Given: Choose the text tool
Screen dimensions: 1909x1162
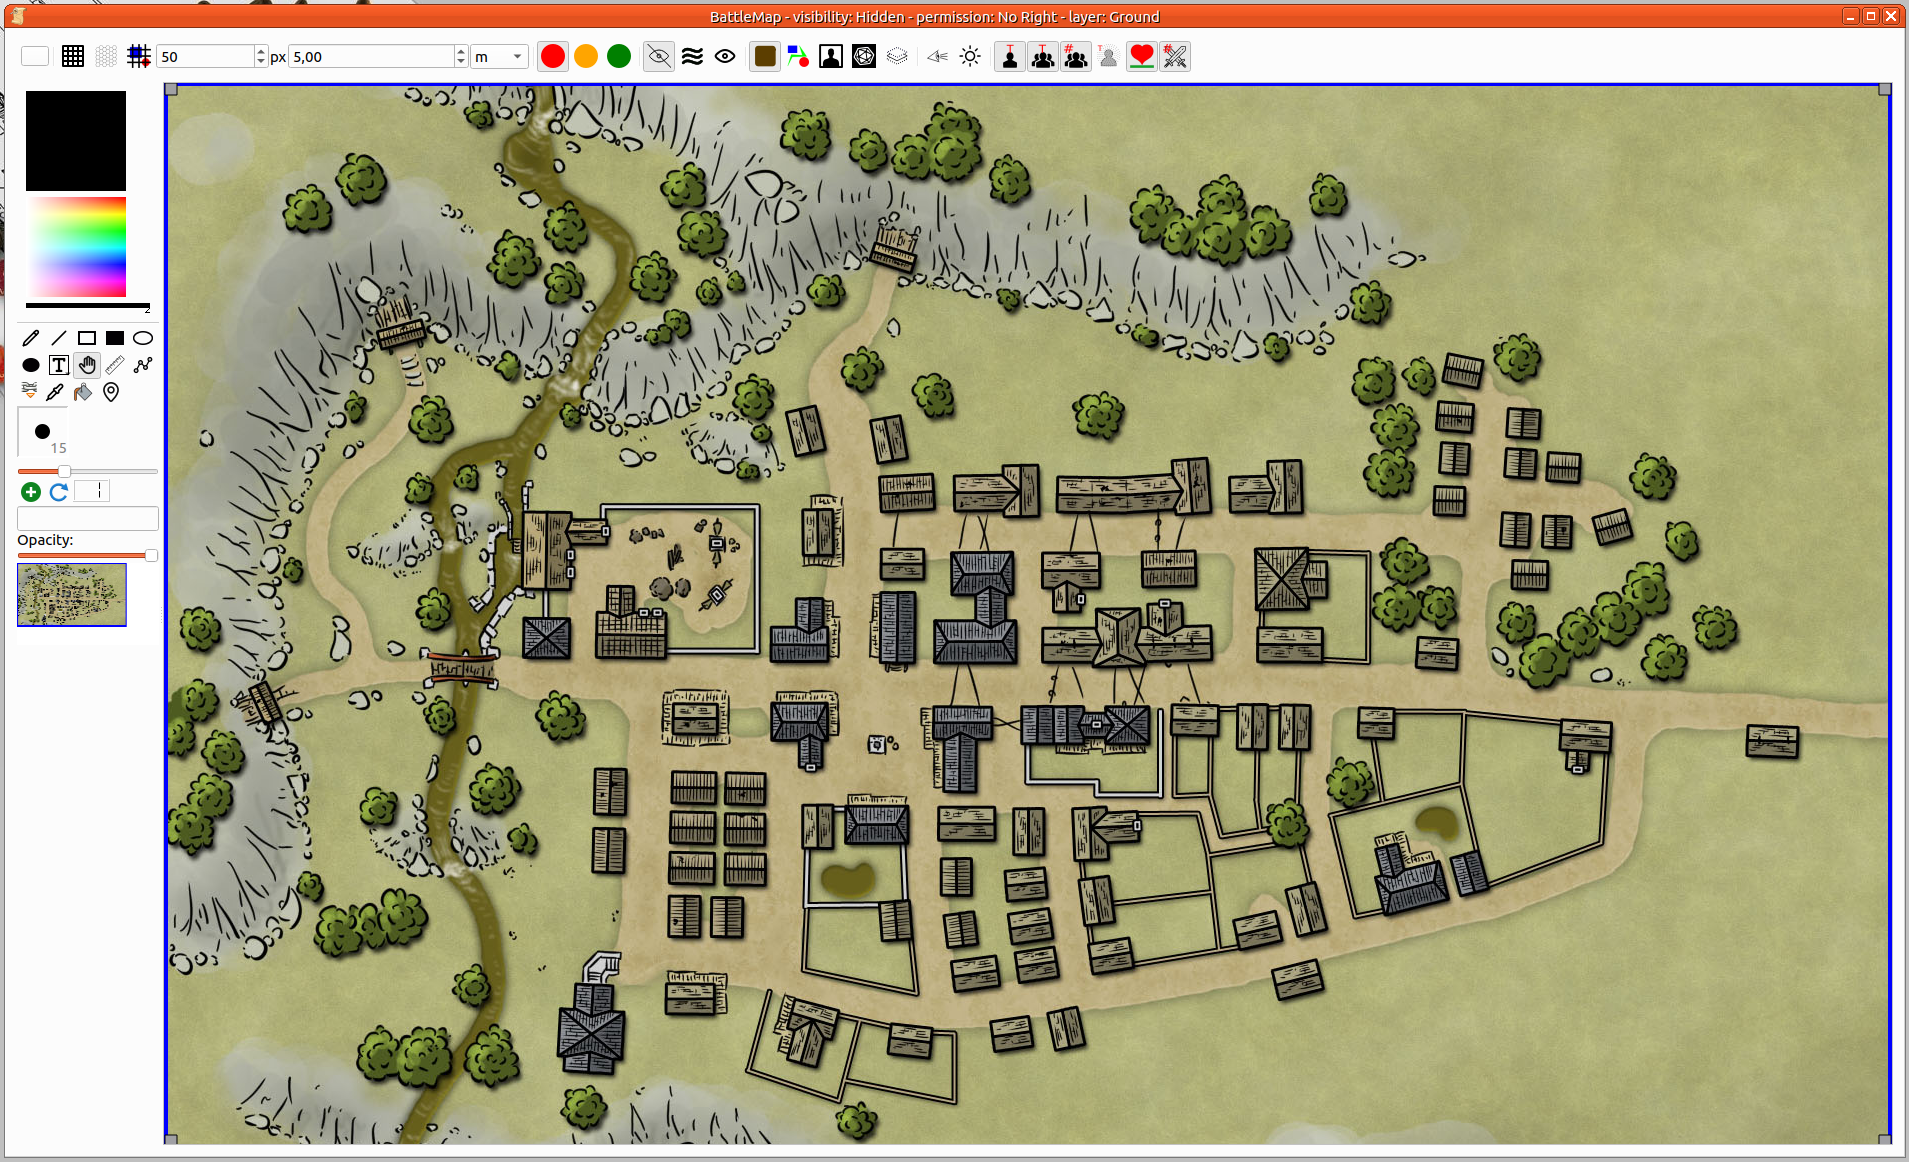Looking at the screenshot, I should (x=59, y=365).
